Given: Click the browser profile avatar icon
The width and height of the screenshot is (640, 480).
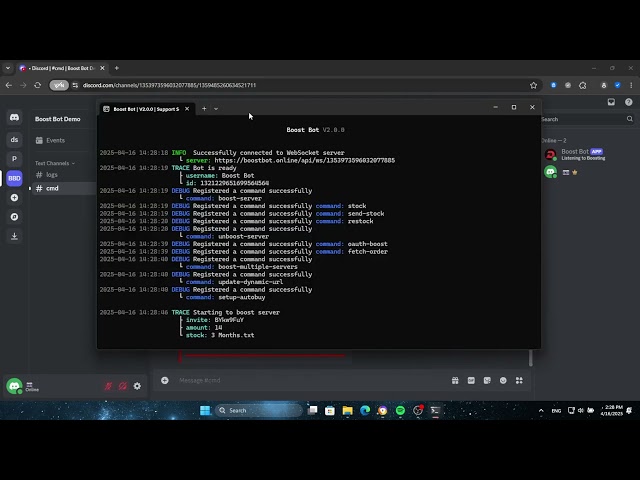Looking at the screenshot, I should (604, 85).
